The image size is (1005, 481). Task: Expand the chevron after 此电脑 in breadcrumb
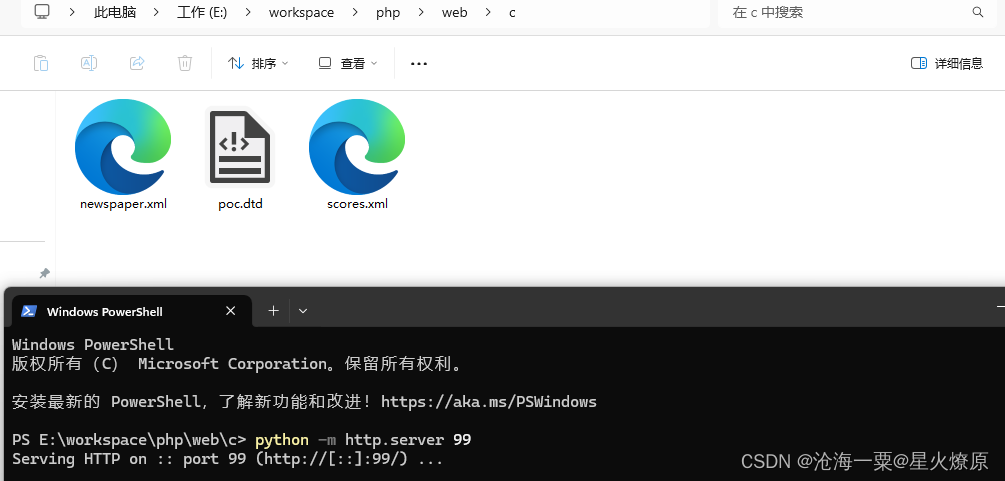(156, 12)
